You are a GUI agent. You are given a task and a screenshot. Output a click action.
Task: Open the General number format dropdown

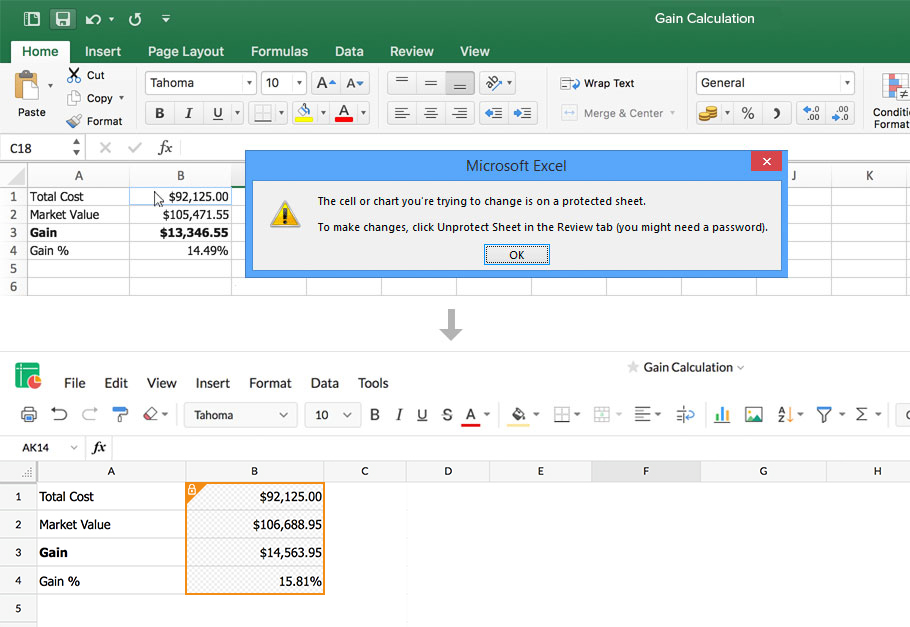click(x=775, y=83)
